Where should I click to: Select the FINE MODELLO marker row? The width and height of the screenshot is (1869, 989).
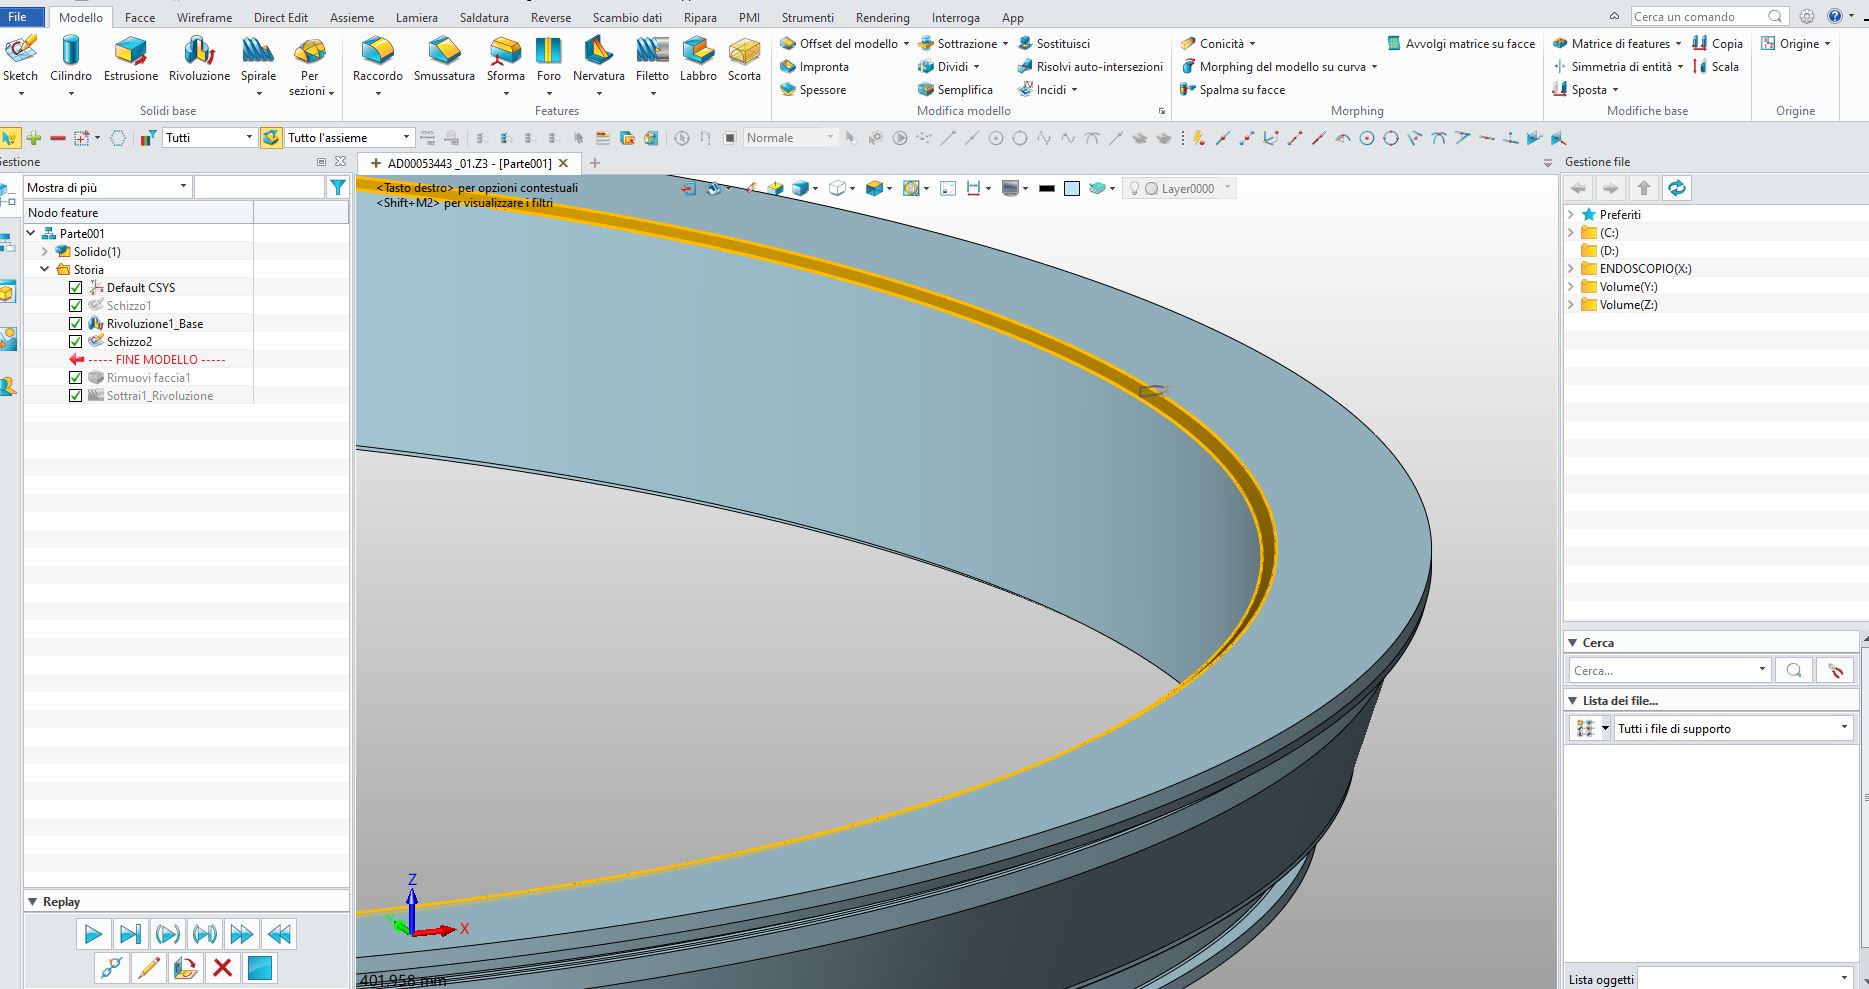[147, 360]
